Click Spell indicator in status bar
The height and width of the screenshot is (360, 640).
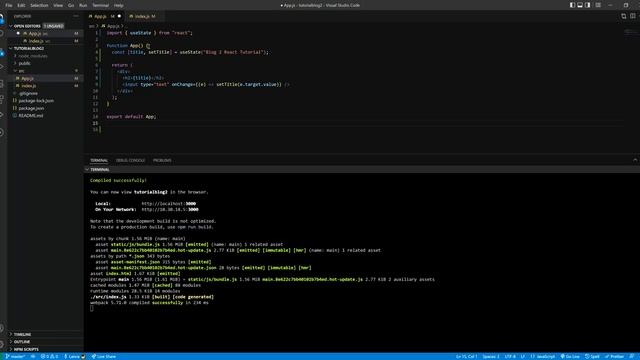click(592, 356)
